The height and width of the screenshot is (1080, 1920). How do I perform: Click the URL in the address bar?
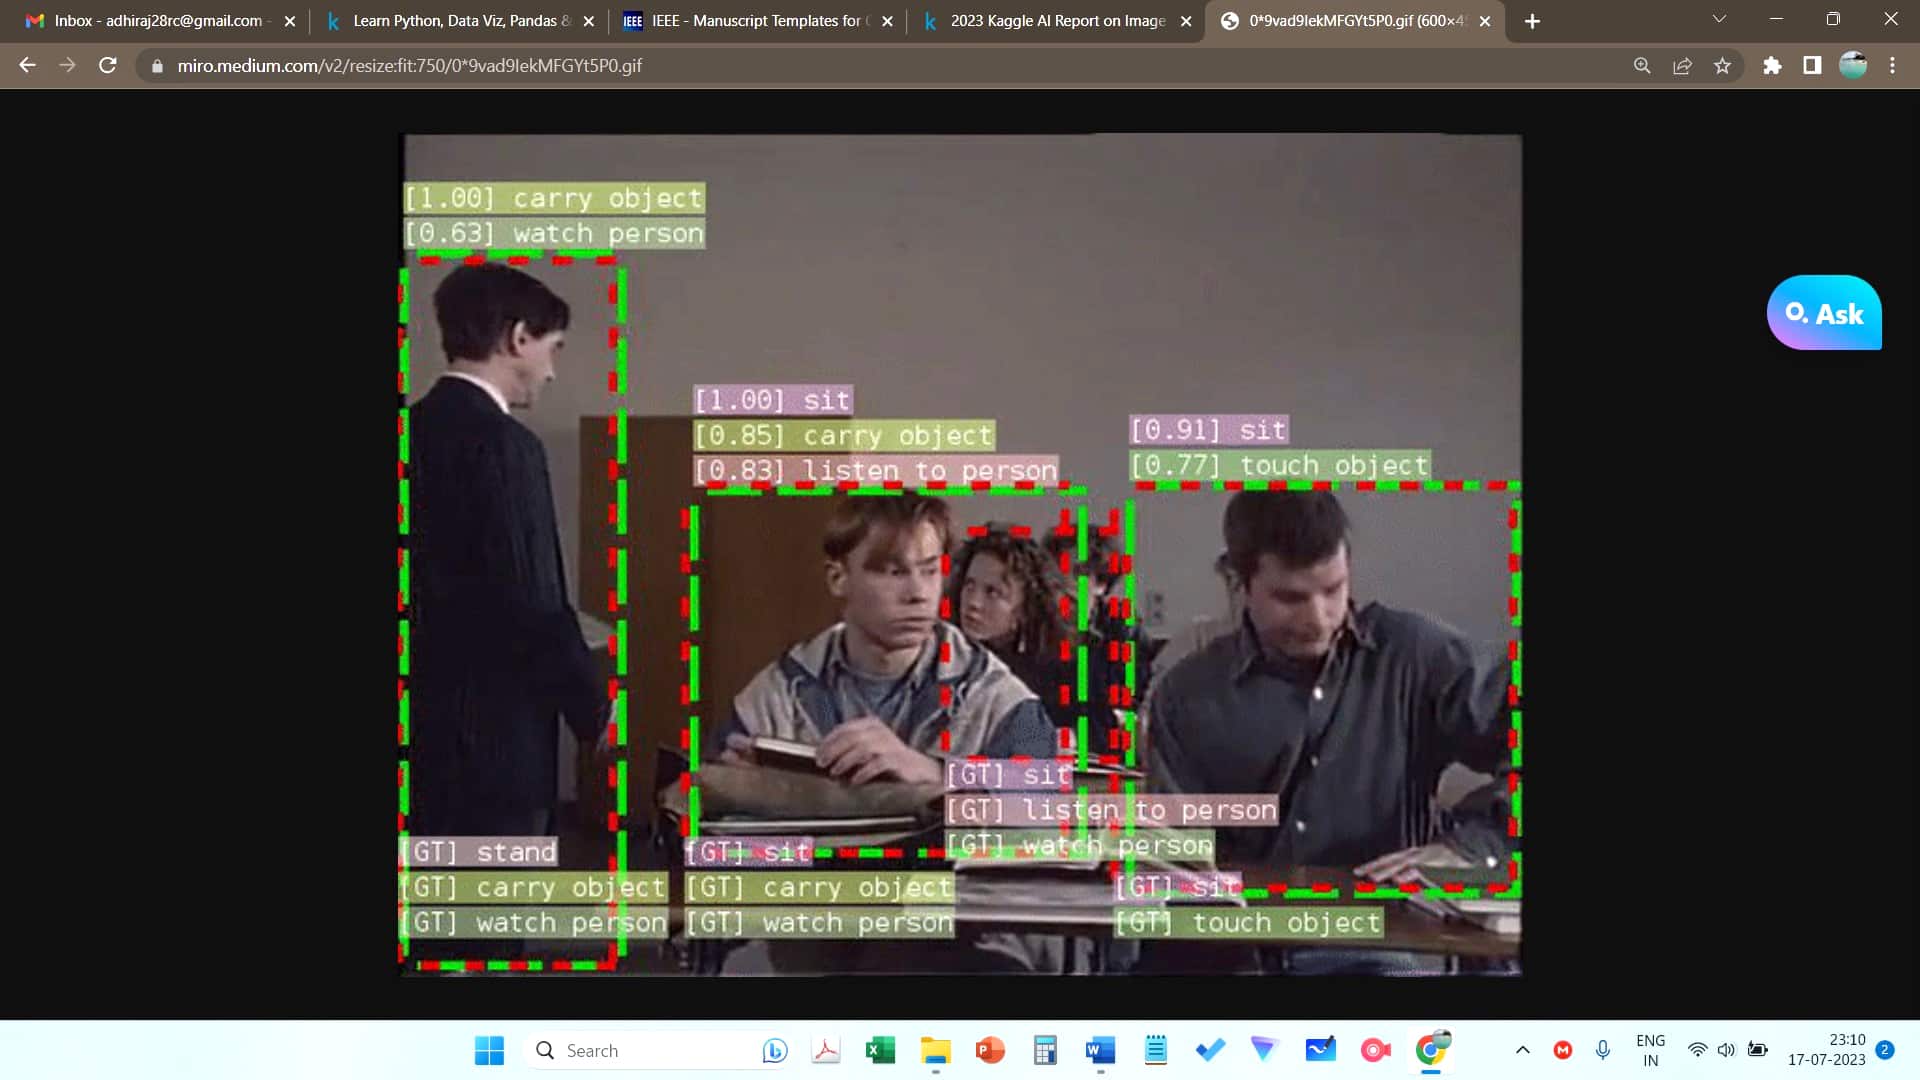pos(410,66)
